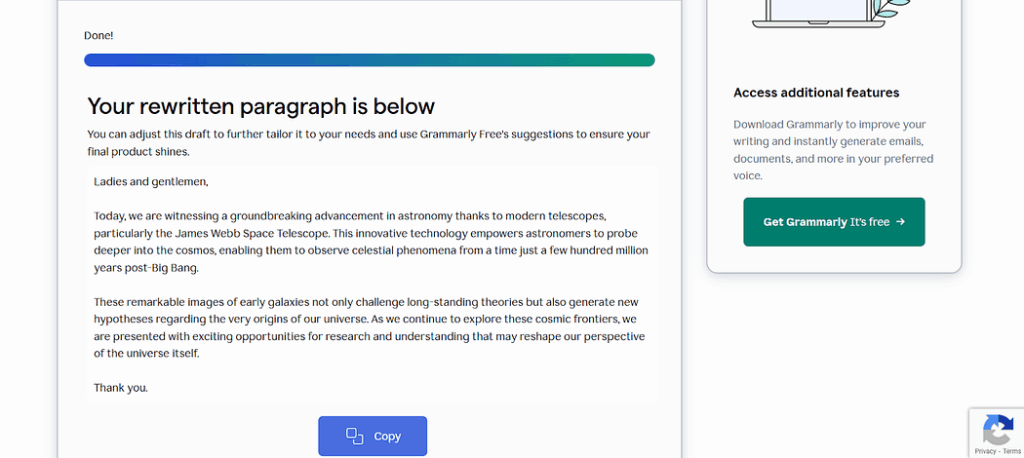Click the 'Download Grammarly to improve' description text
Viewport: 1024px width, 458px height.
[x=833, y=150]
